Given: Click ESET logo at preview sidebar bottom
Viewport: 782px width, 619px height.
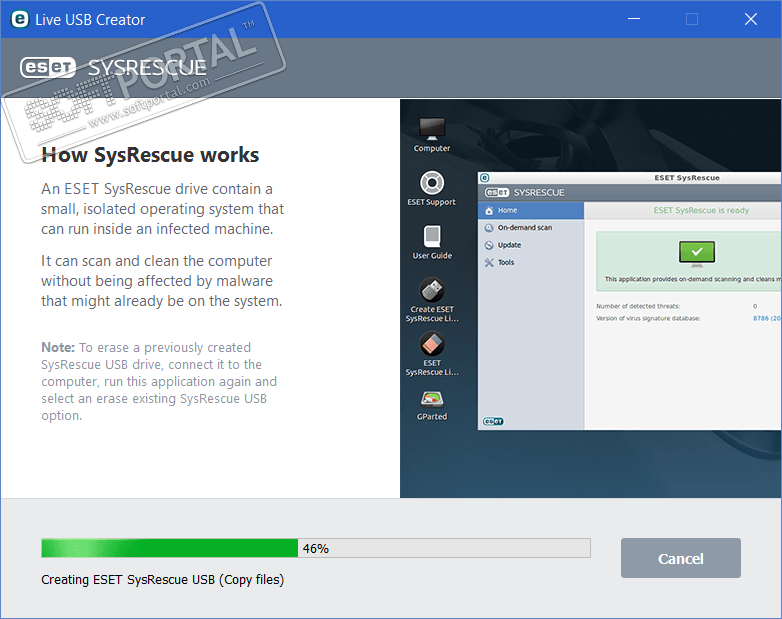Looking at the screenshot, I should pyautogui.click(x=493, y=421).
